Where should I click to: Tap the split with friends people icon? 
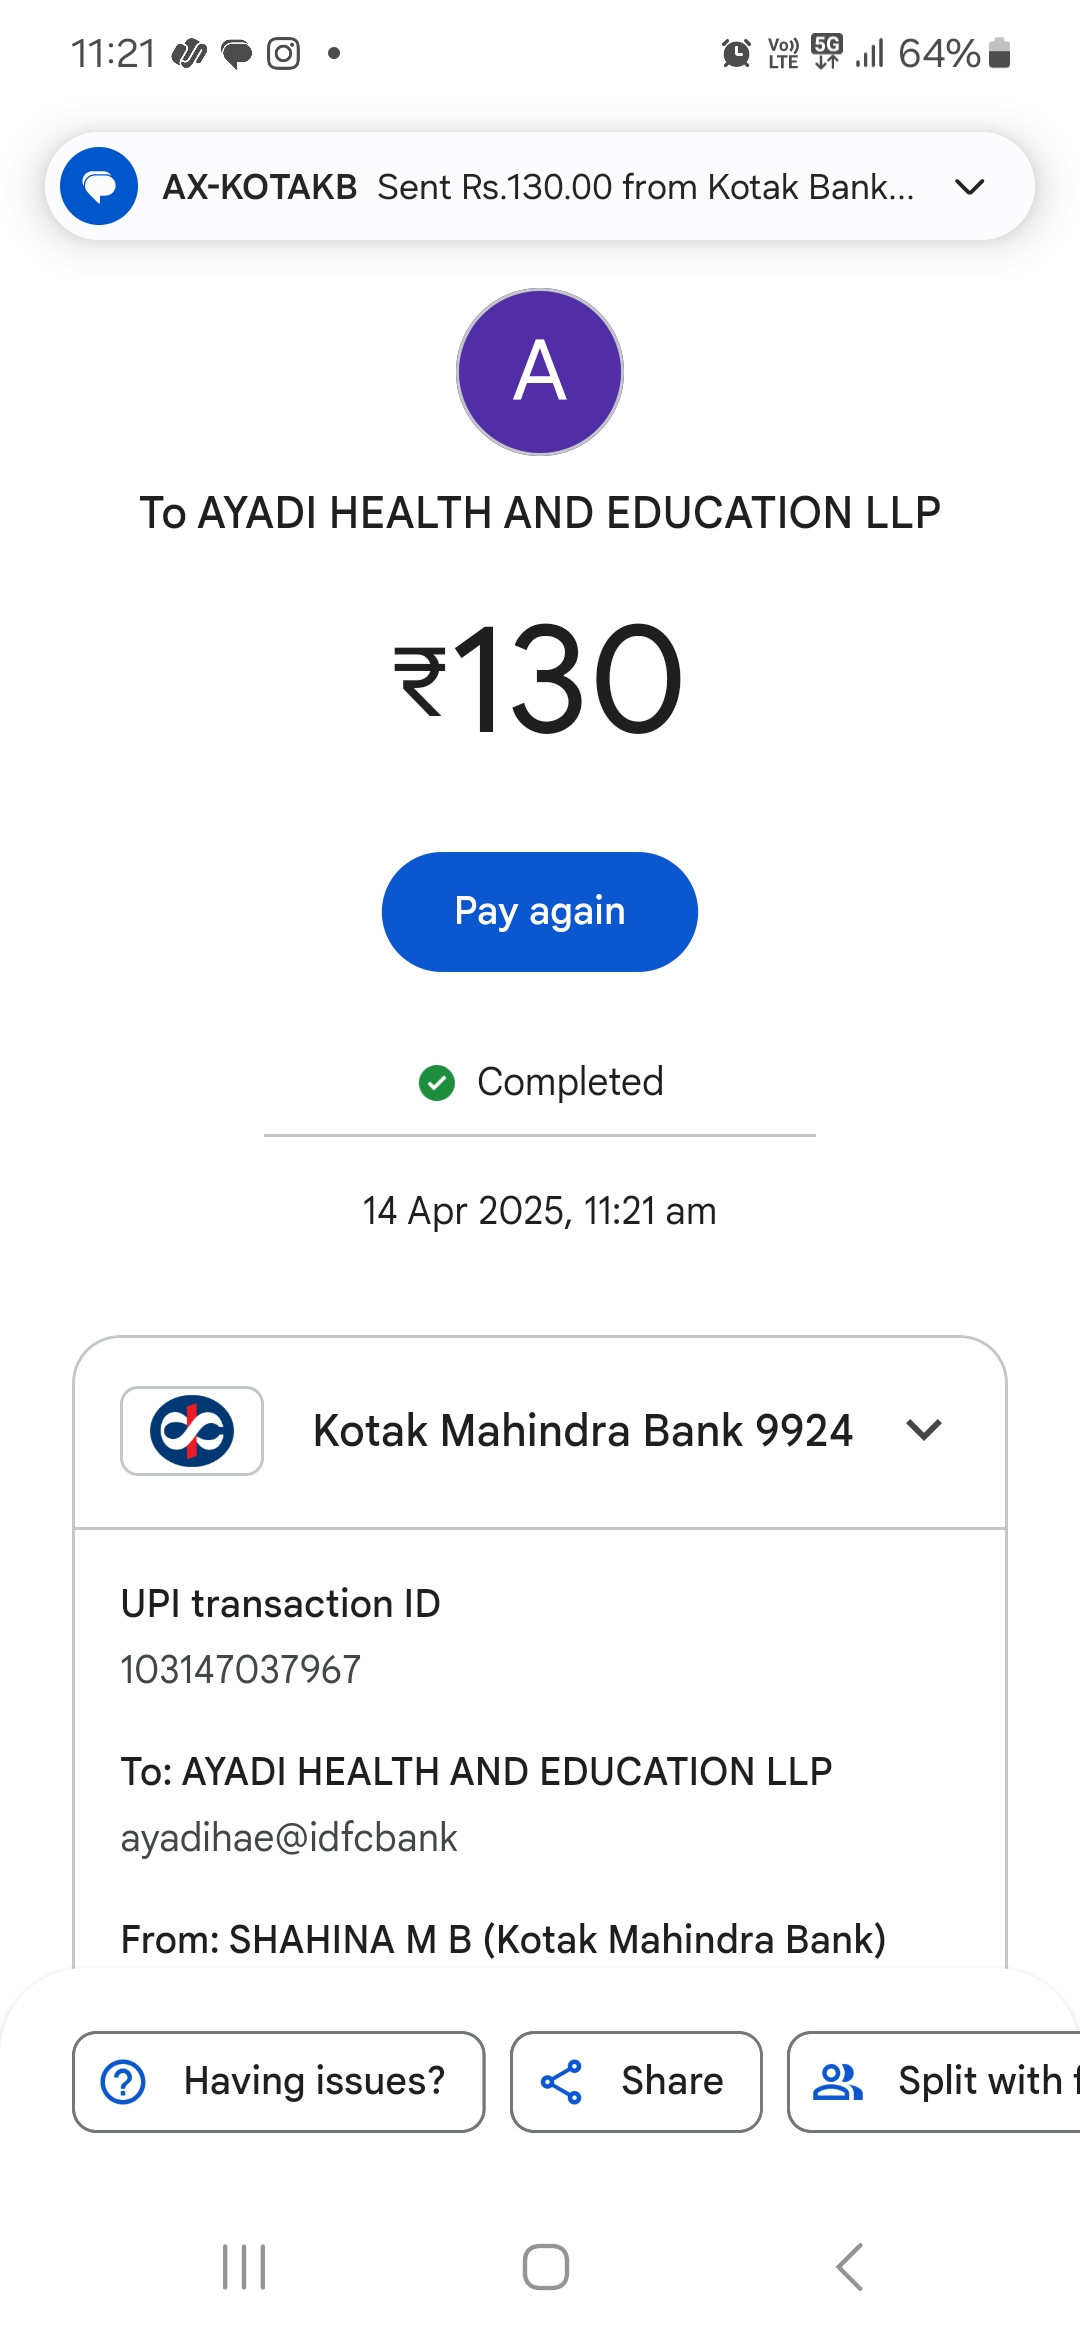[x=837, y=2082]
